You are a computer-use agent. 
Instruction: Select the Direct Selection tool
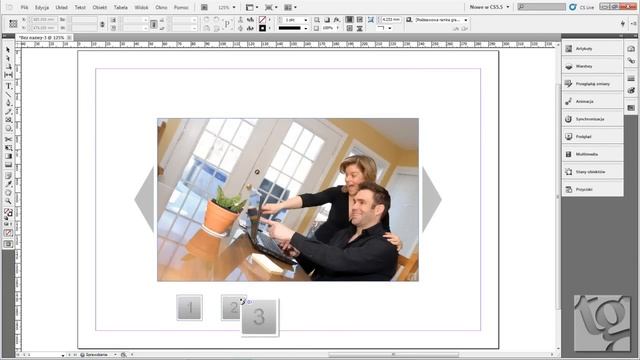tap(8, 58)
